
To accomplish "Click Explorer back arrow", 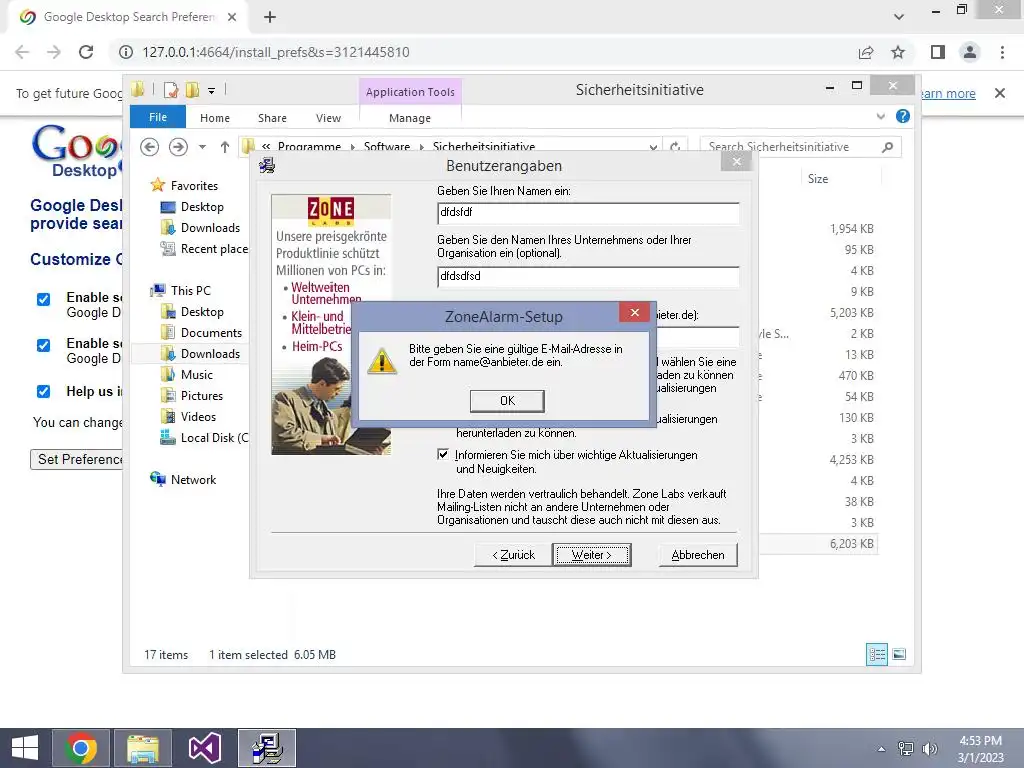I will pyautogui.click(x=150, y=147).
